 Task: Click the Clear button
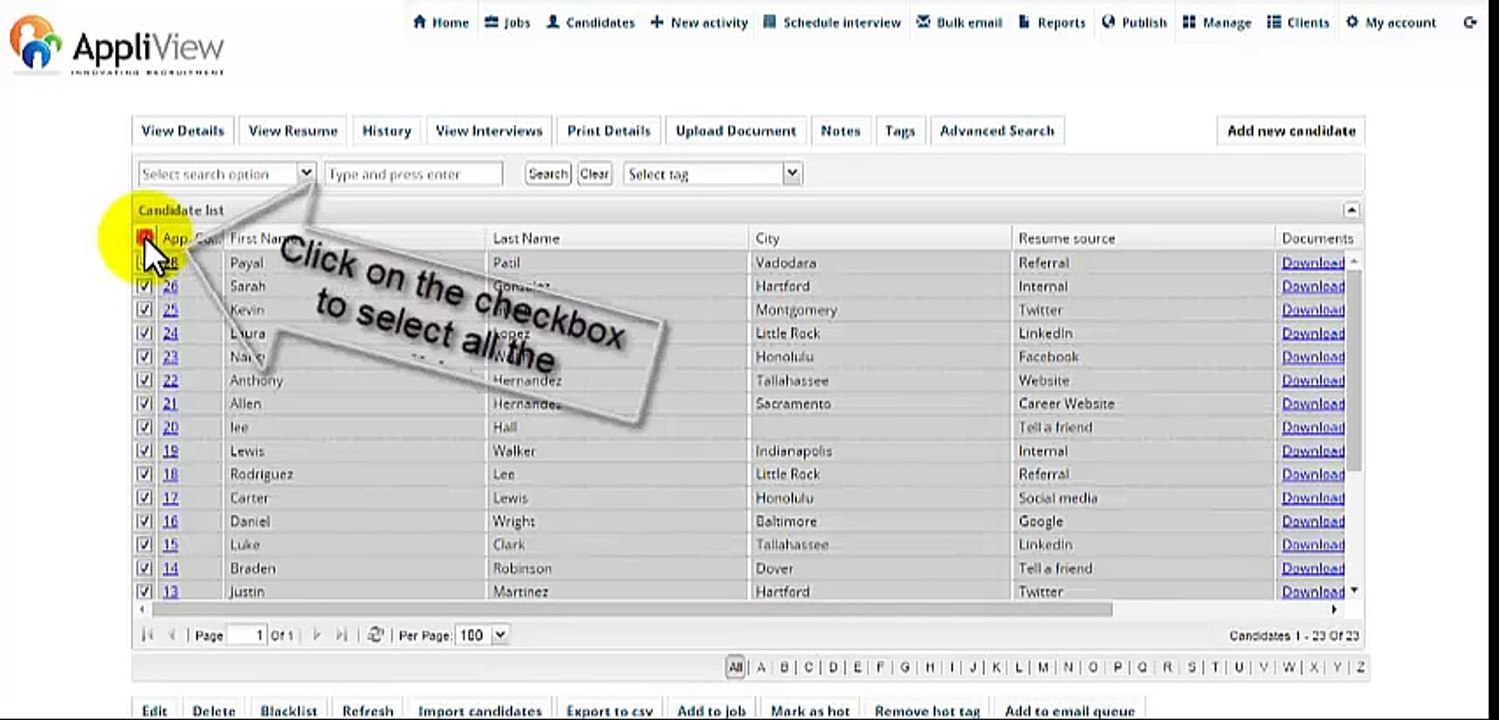(x=594, y=174)
